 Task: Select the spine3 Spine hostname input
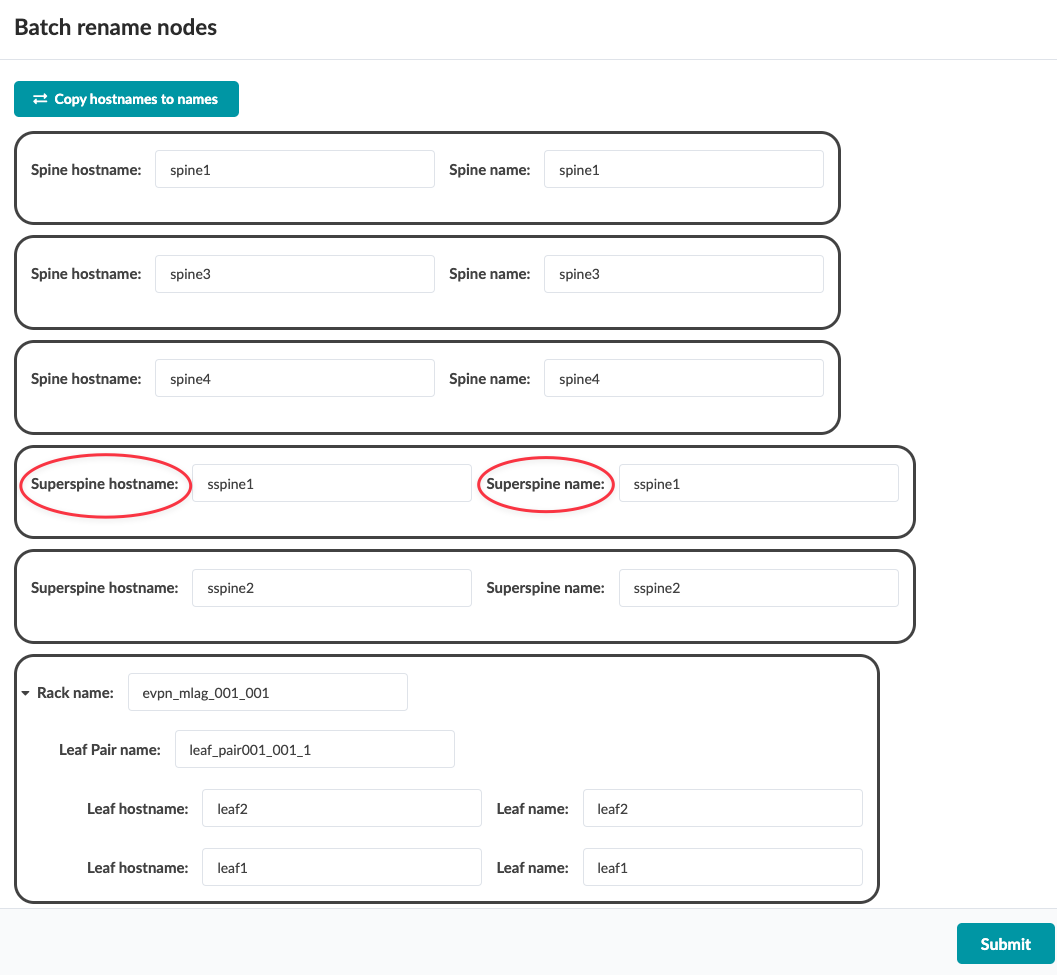(294, 274)
